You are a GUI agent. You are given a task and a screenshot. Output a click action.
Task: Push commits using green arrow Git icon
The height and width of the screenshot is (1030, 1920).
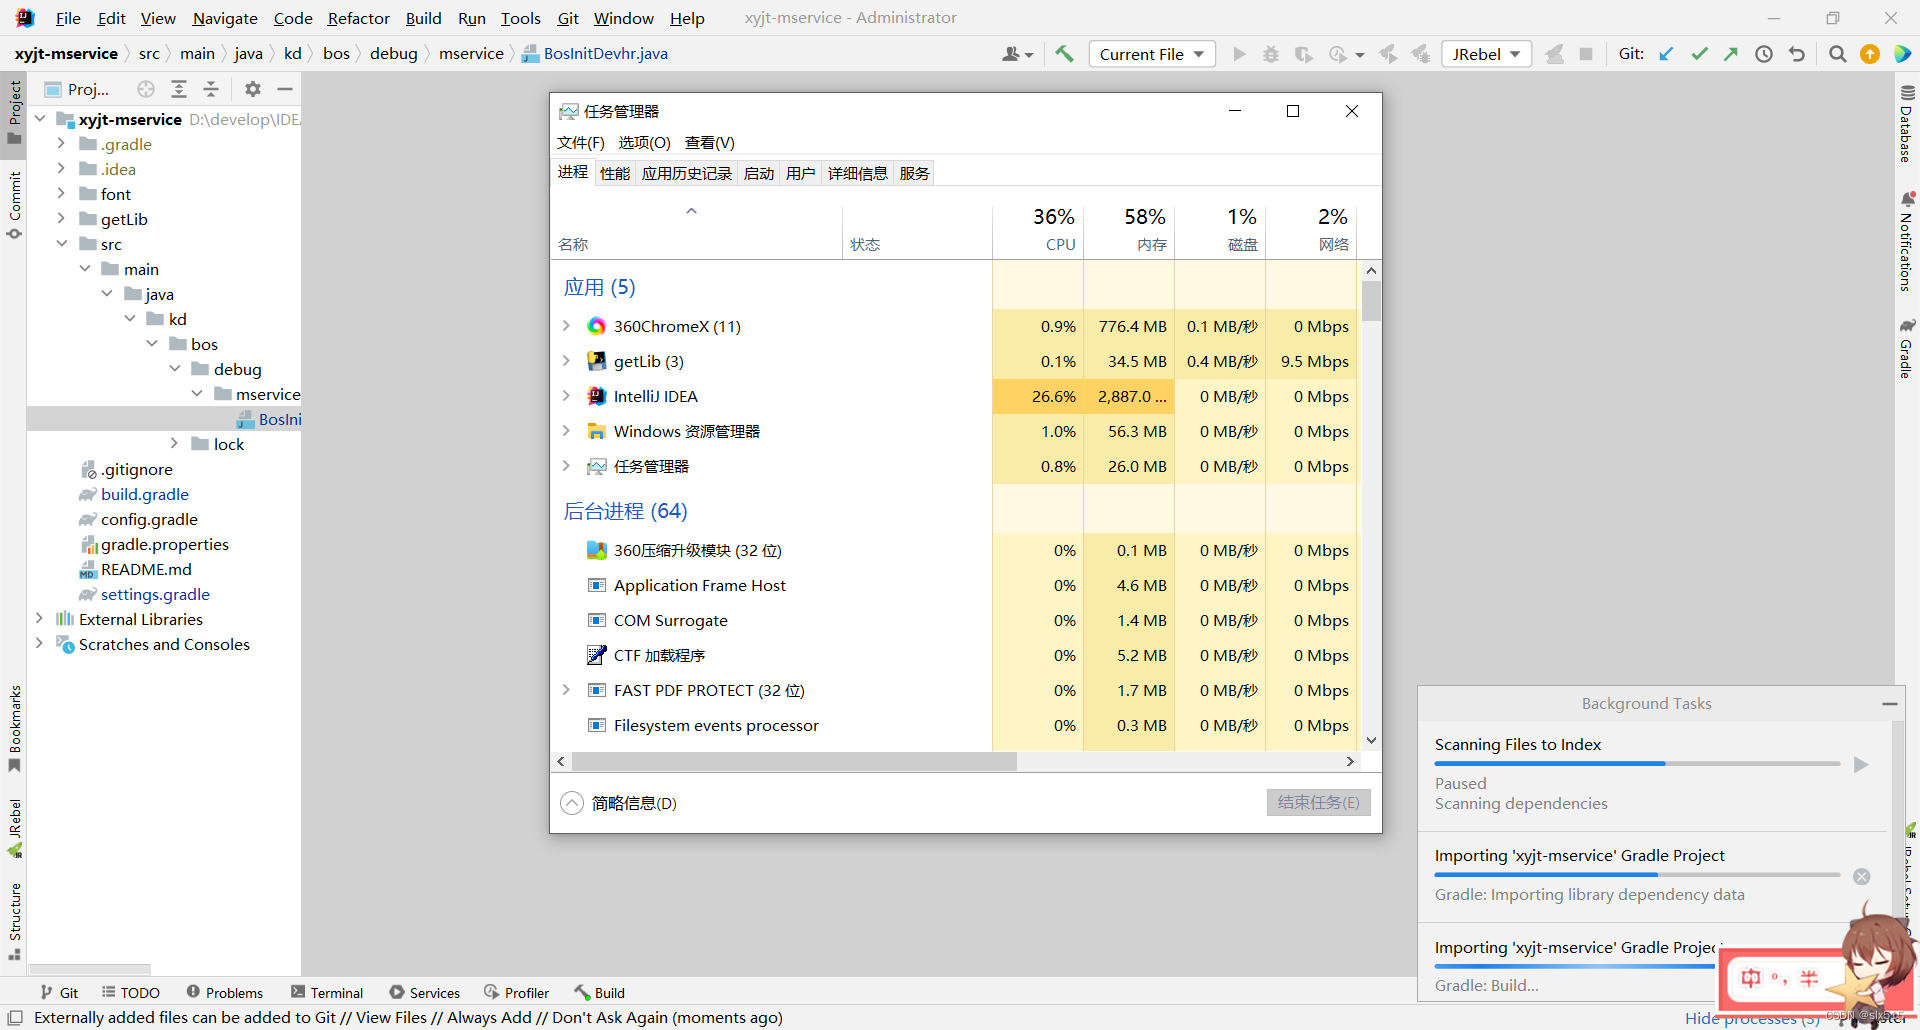coord(1732,54)
